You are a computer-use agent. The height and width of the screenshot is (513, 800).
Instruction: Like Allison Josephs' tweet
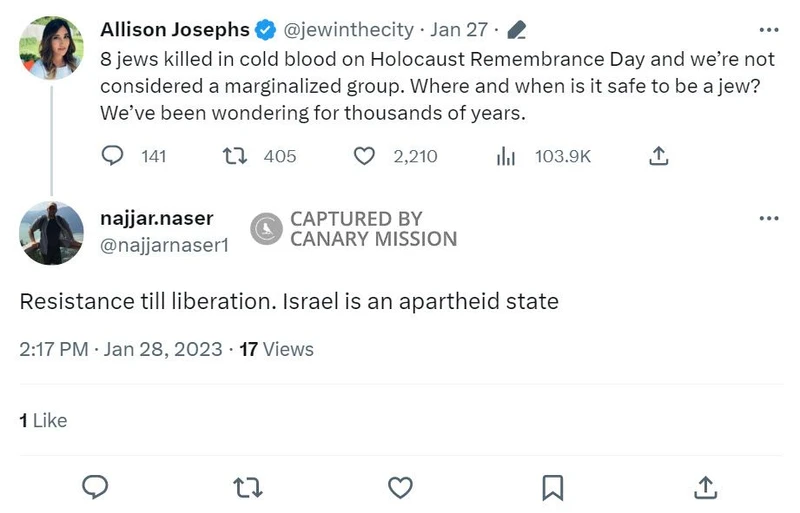[x=365, y=156]
